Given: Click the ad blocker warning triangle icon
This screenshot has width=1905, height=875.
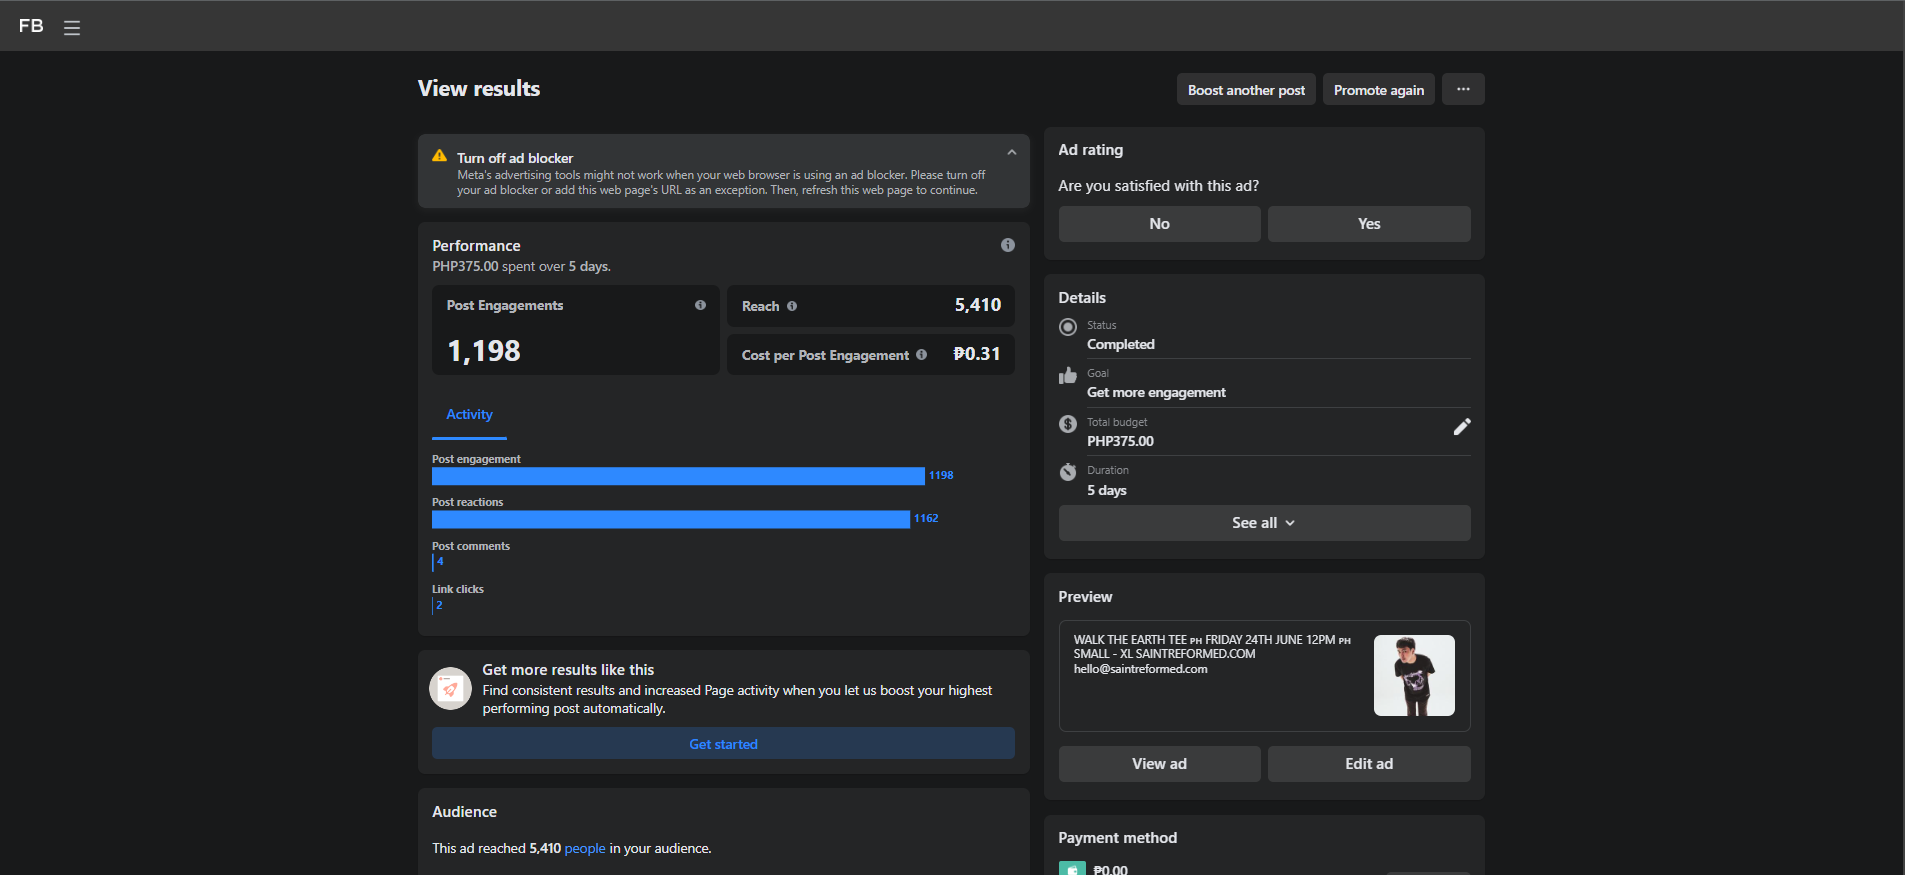Looking at the screenshot, I should coord(439,156).
